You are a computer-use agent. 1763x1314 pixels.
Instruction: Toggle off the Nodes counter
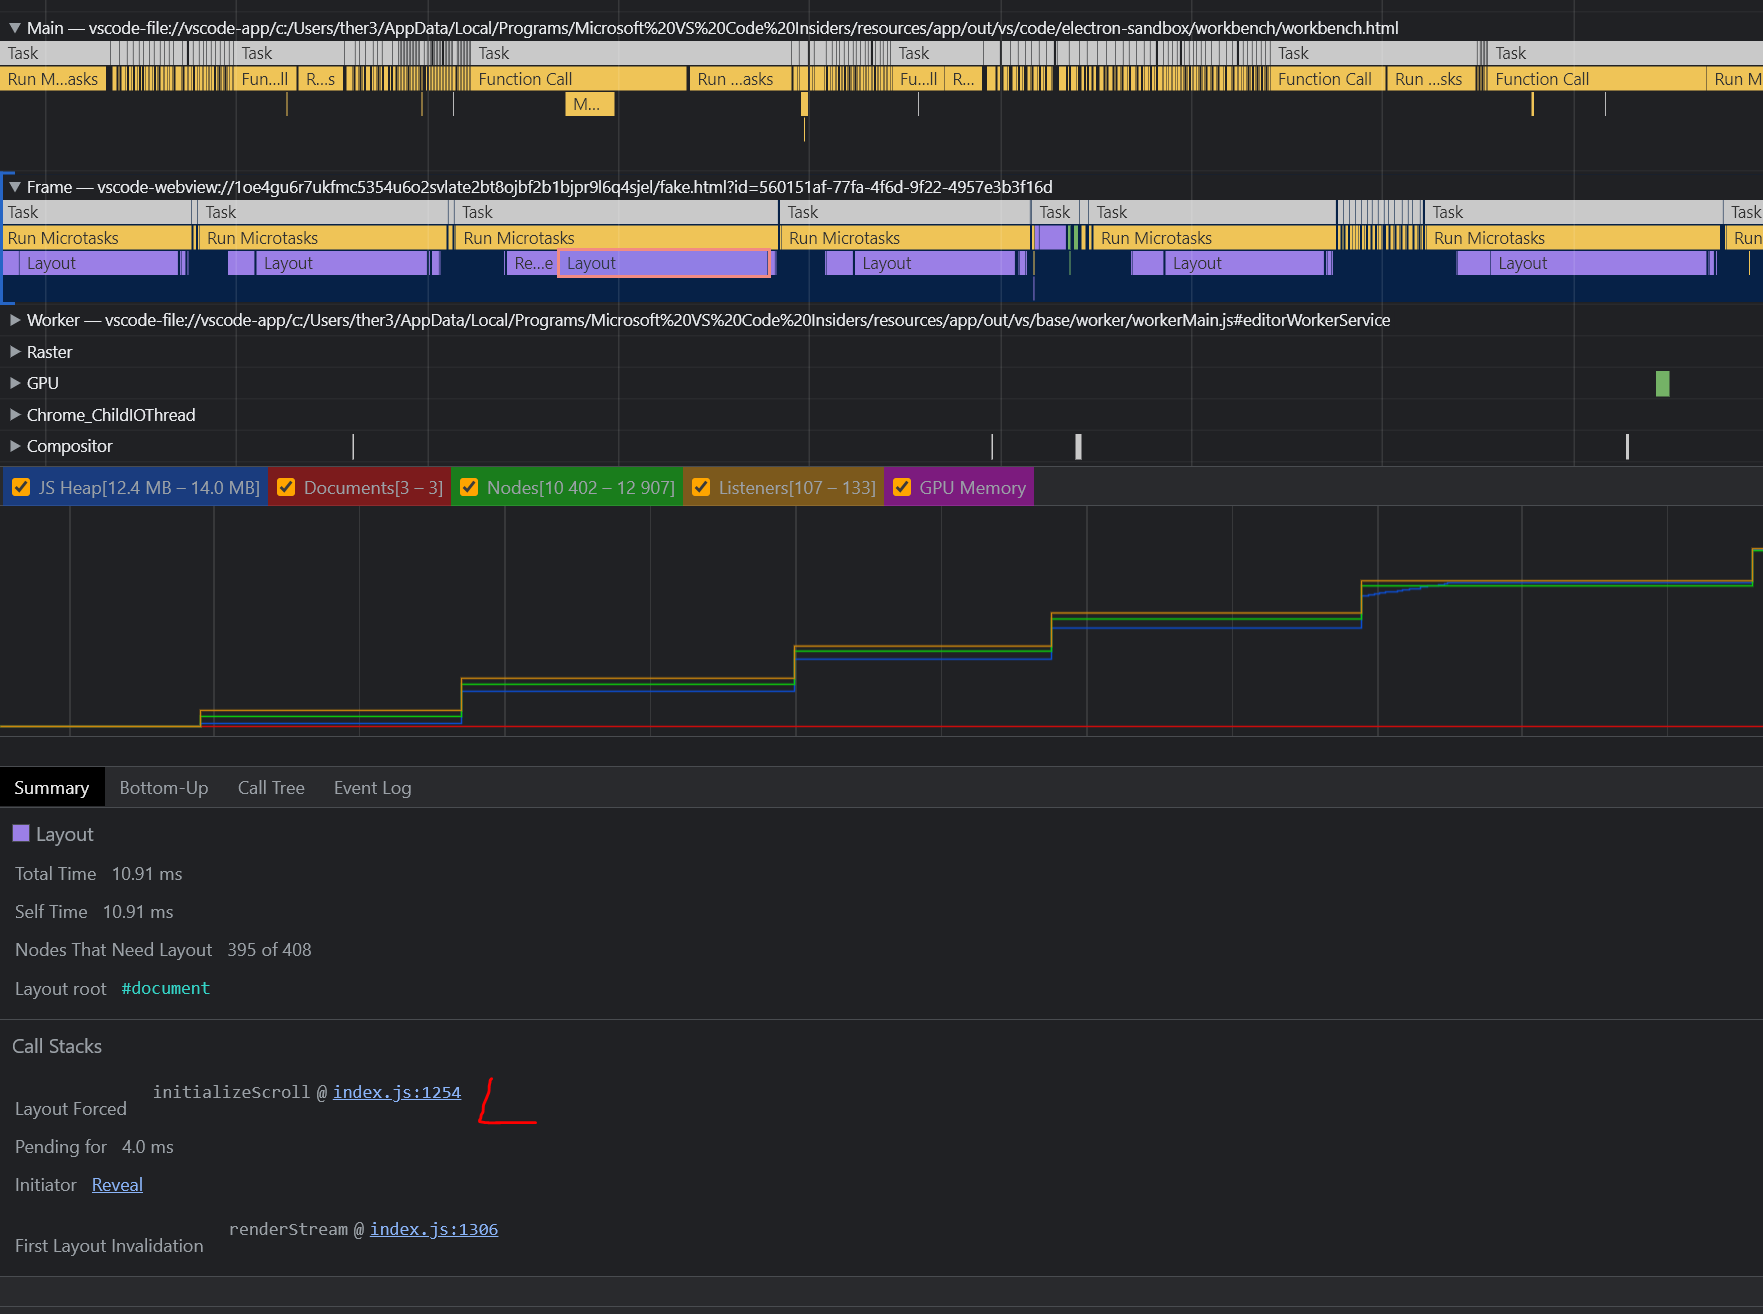click(x=469, y=487)
